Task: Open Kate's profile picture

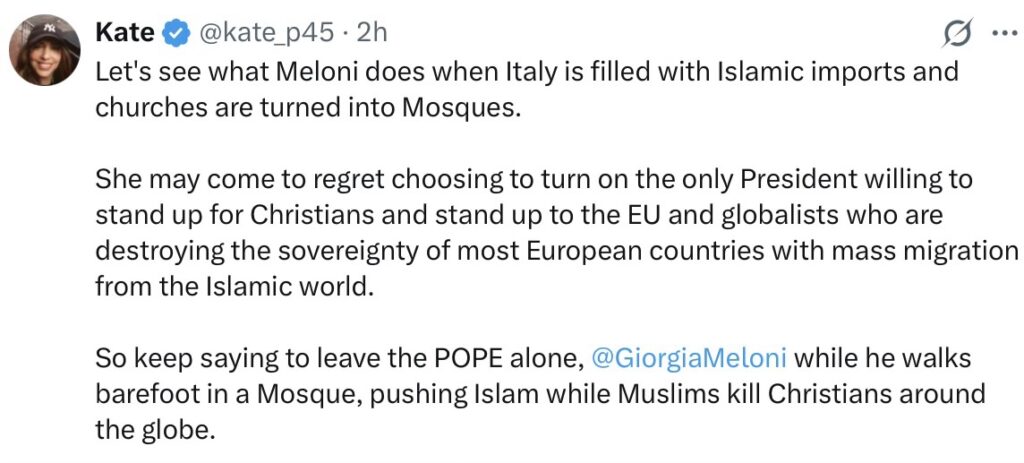Action: tap(44, 50)
